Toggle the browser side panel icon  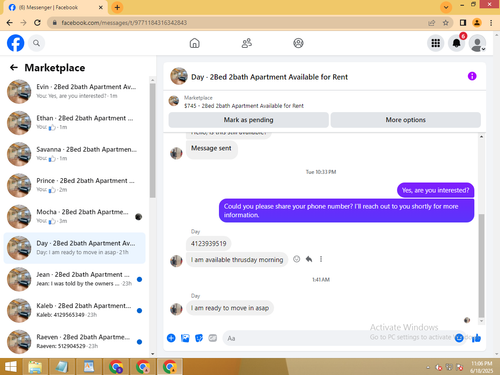point(463,23)
